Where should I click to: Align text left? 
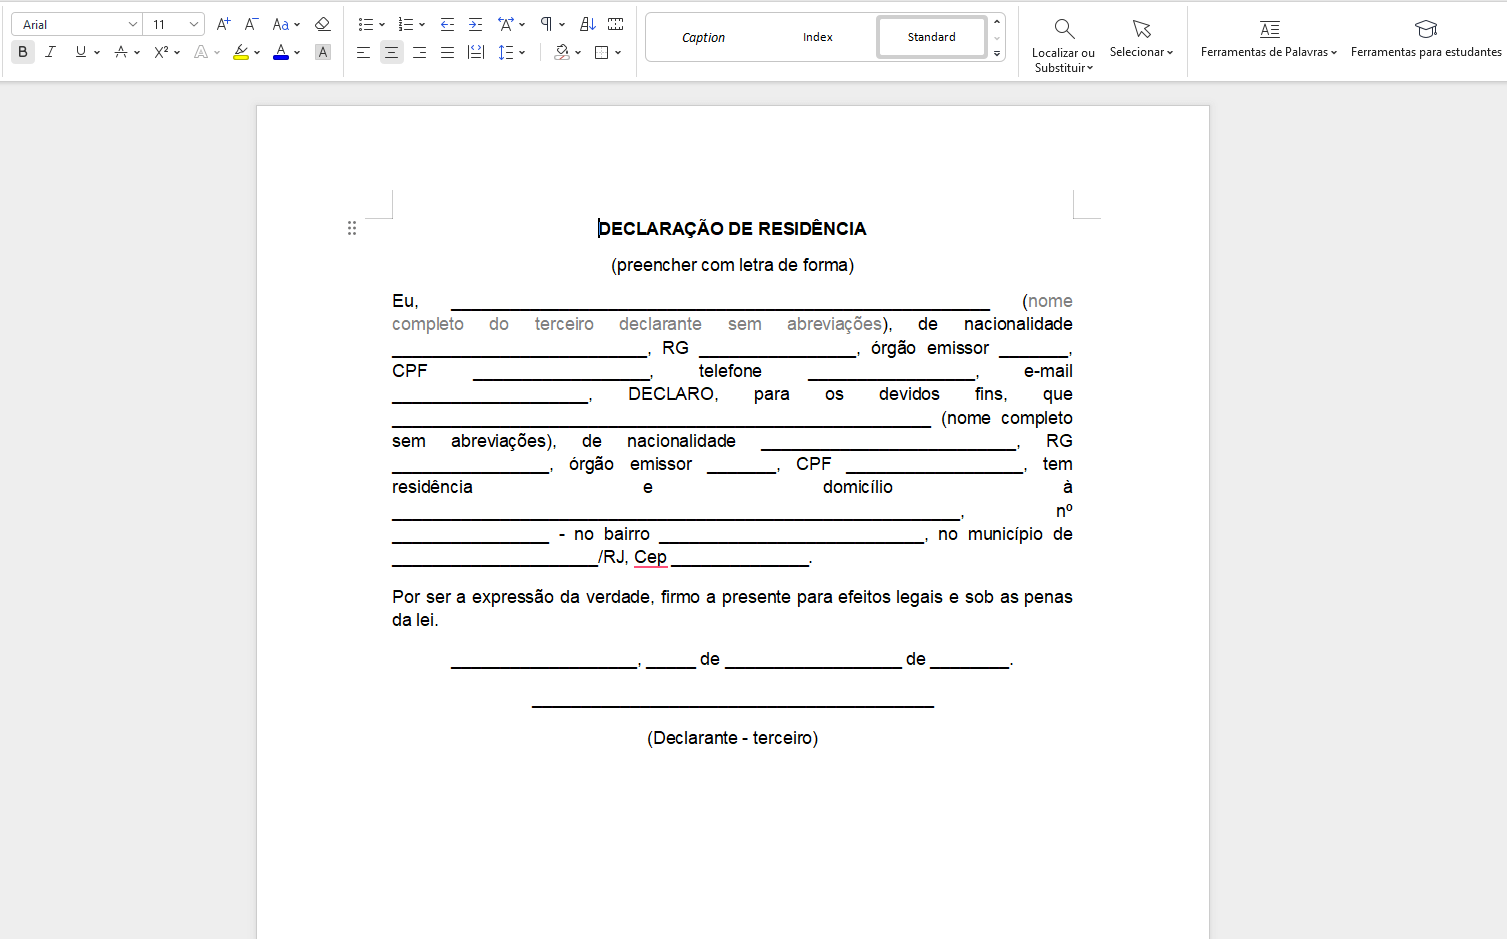[x=363, y=52]
